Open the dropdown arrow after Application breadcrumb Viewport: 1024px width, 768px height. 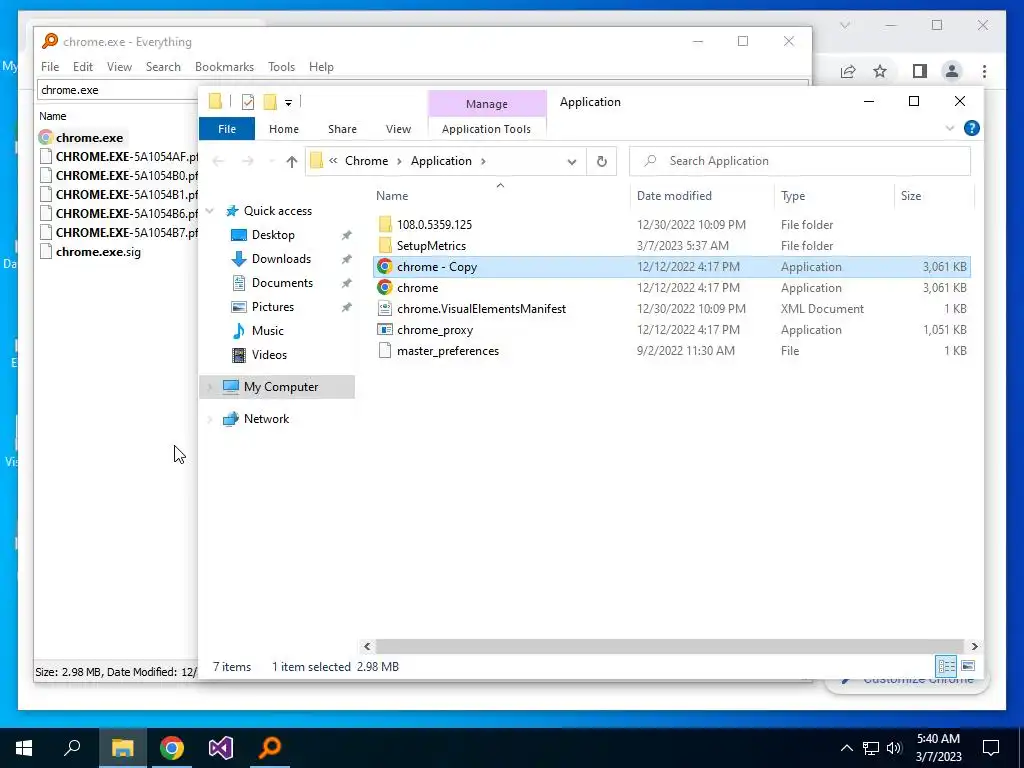tap(483, 161)
